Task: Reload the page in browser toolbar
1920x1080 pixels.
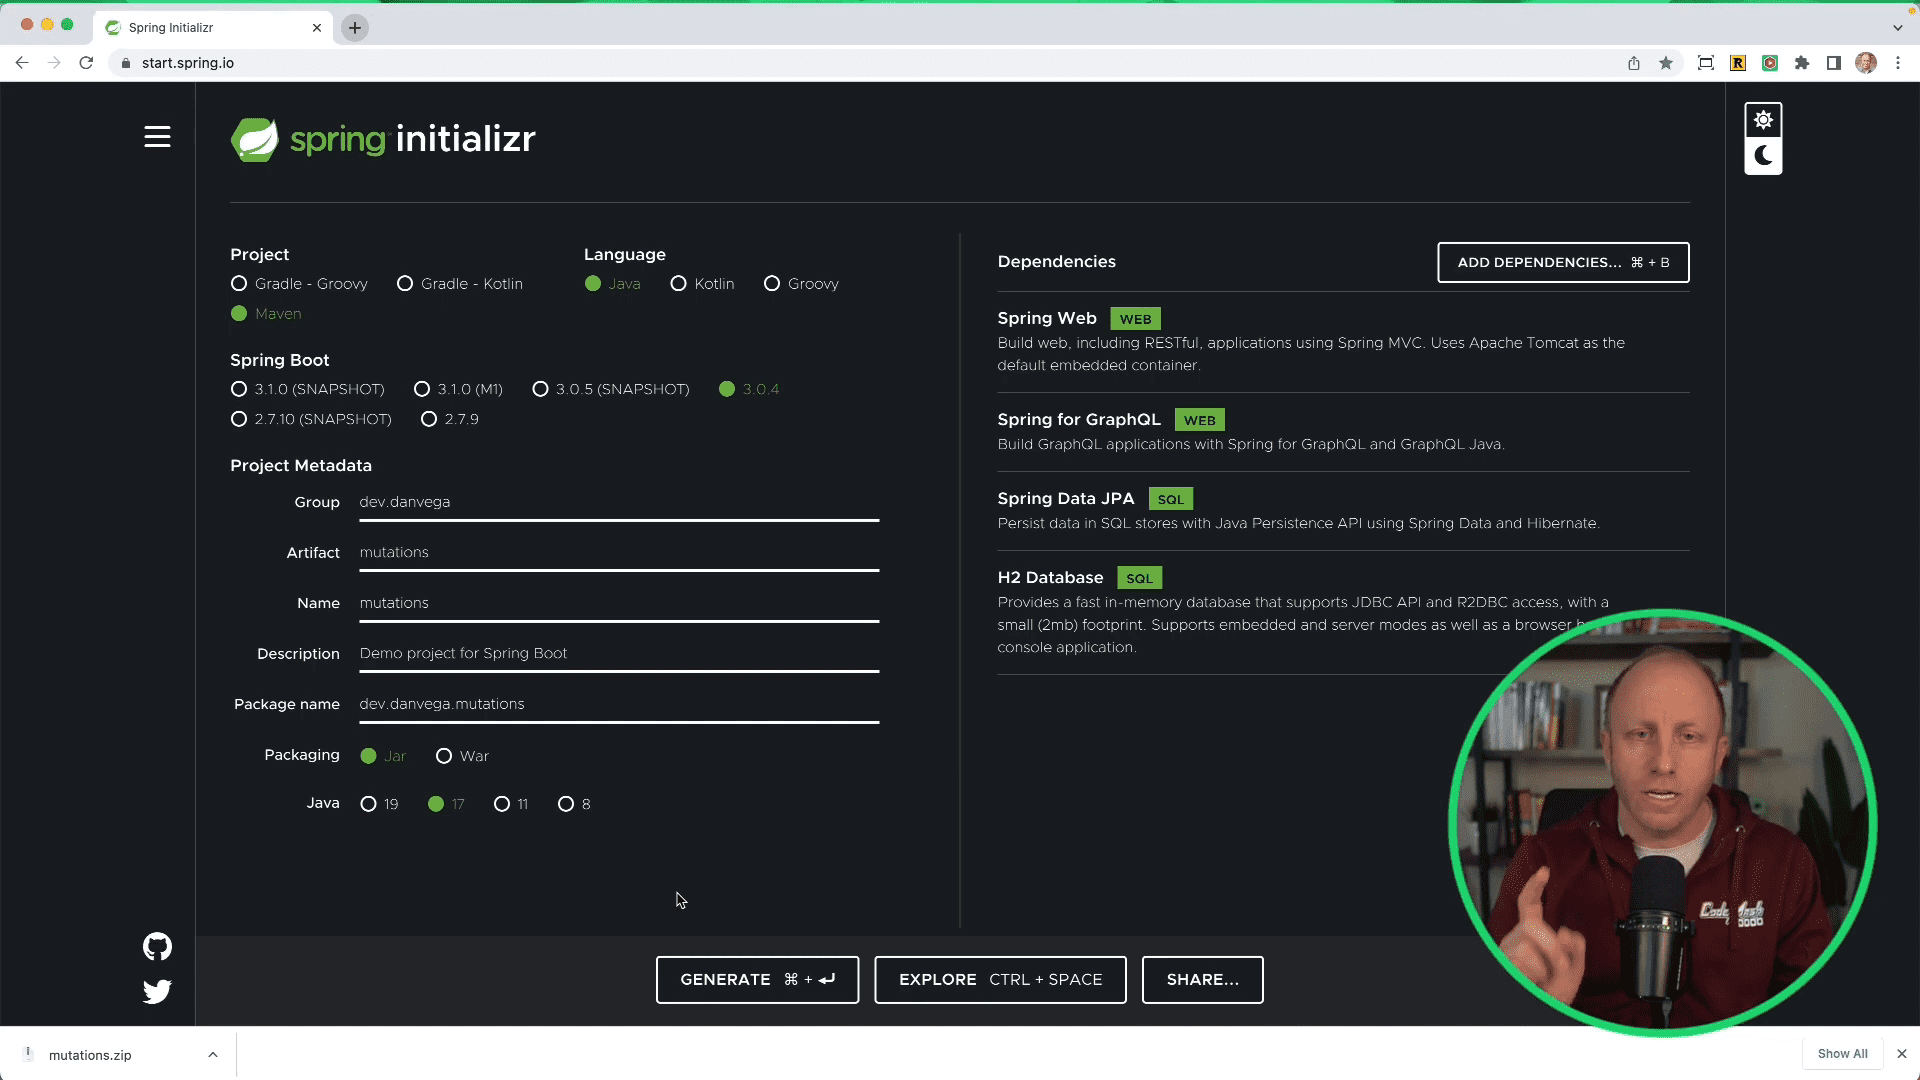Action: click(x=86, y=63)
